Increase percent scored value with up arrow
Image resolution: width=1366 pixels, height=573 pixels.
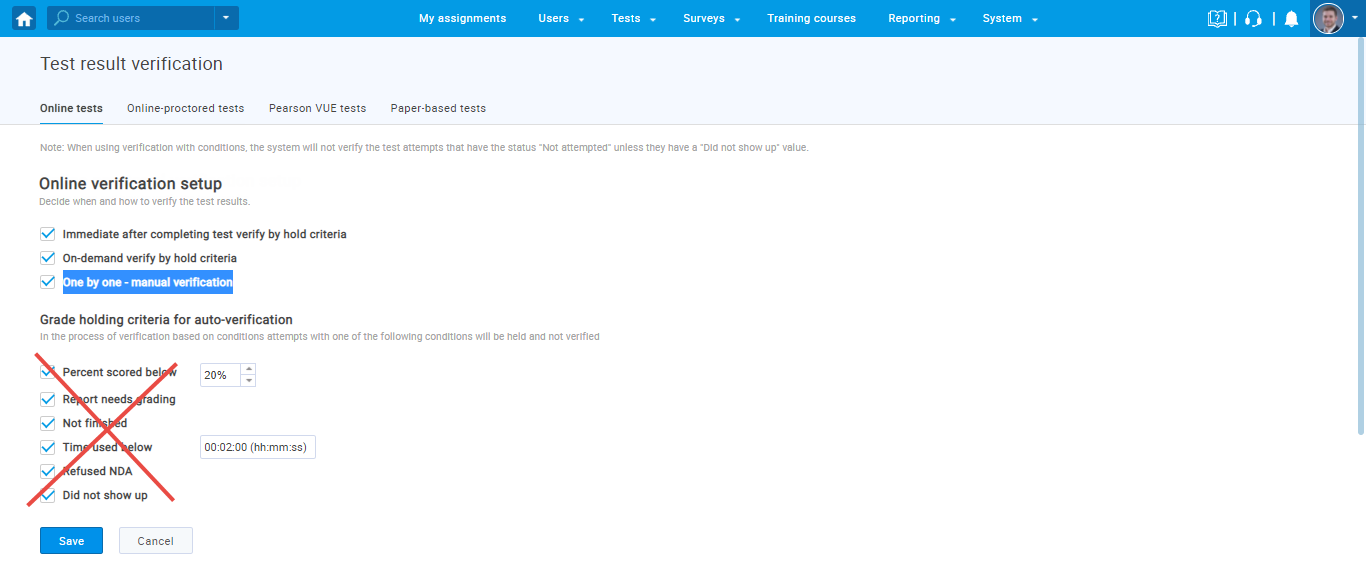pyautogui.click(x=248, y=369)
